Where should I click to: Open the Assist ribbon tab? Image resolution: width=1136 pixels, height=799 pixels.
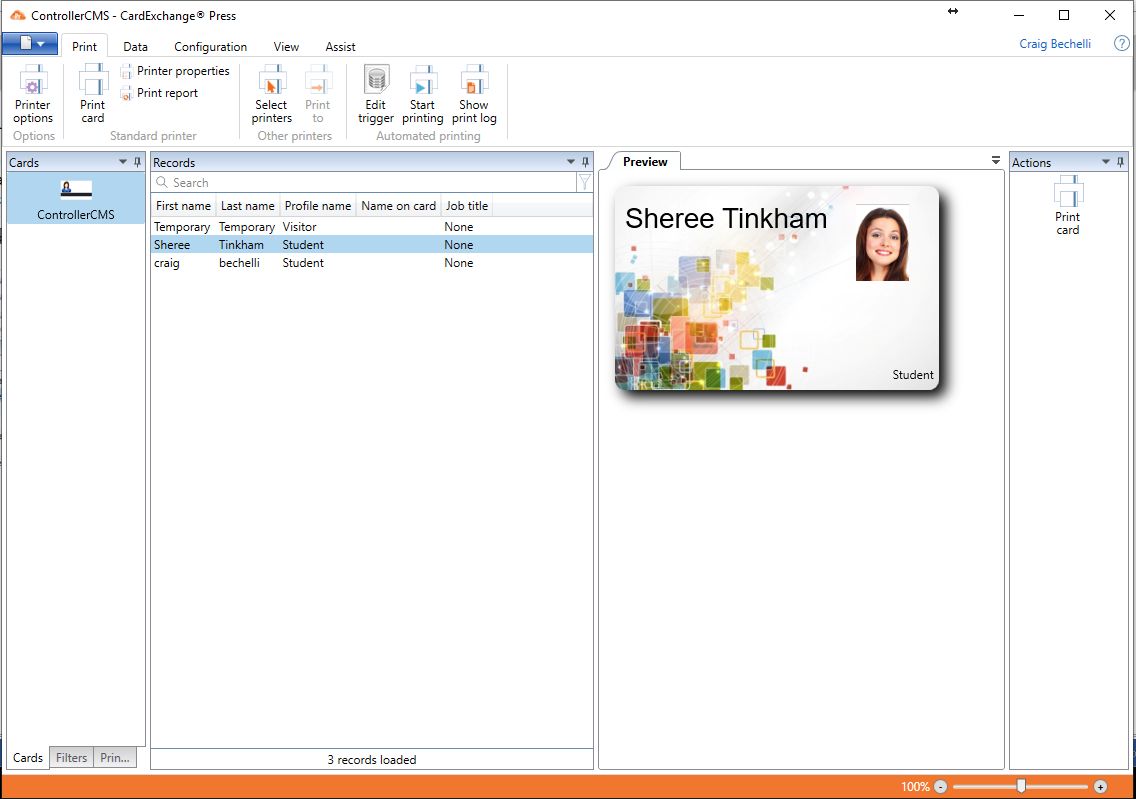[x=341, y=46]
